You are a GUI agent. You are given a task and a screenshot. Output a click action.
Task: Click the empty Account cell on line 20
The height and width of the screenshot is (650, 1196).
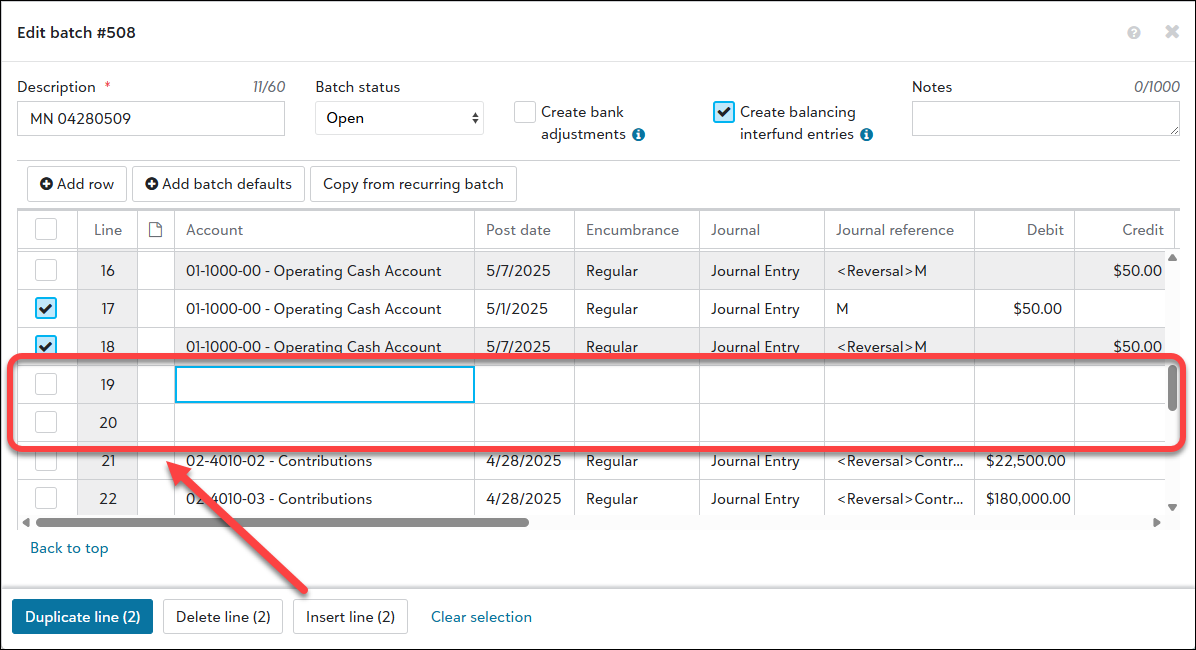point(325,423)
